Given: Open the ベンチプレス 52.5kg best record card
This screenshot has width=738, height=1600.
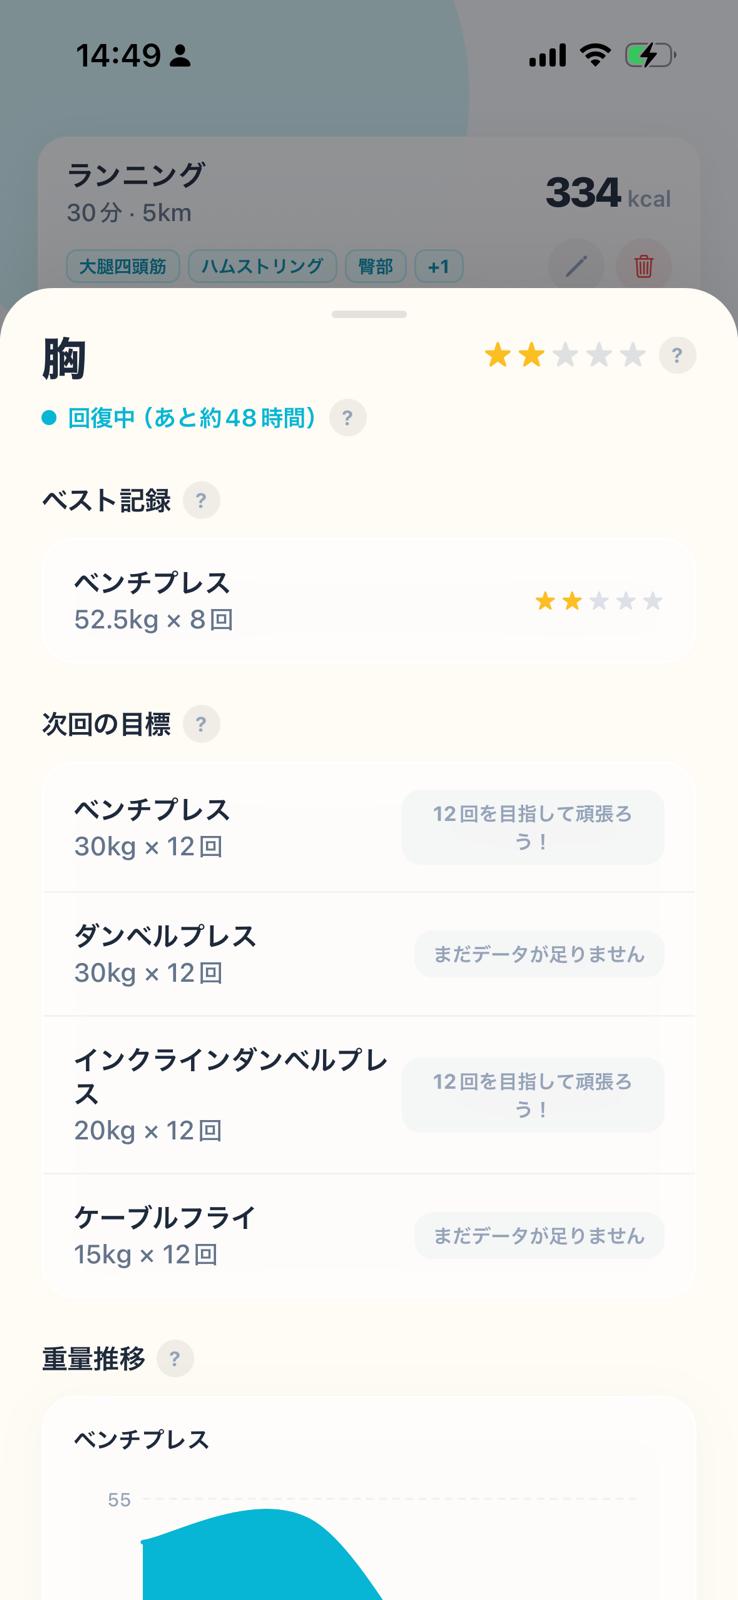Looking at the screenshot, I should point(368,600).
